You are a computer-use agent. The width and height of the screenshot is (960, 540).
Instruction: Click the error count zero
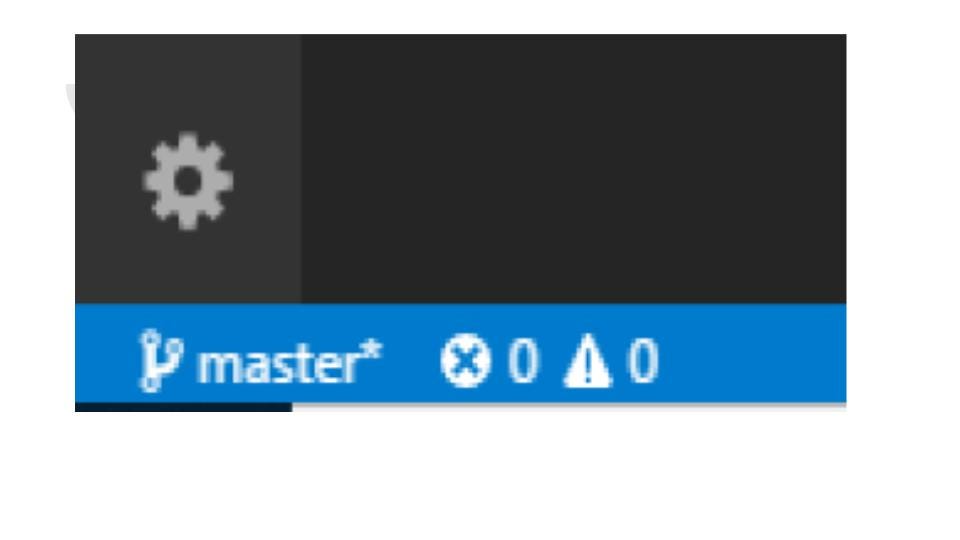point(522,361)
